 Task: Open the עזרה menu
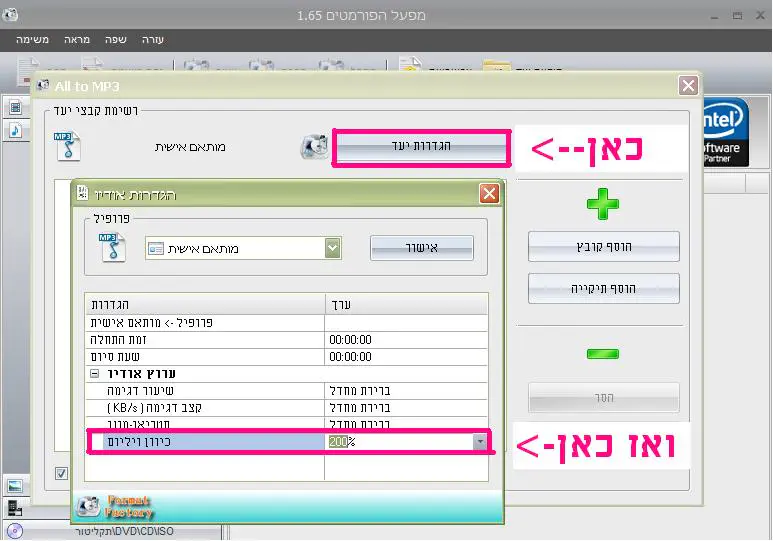point(152,39)
